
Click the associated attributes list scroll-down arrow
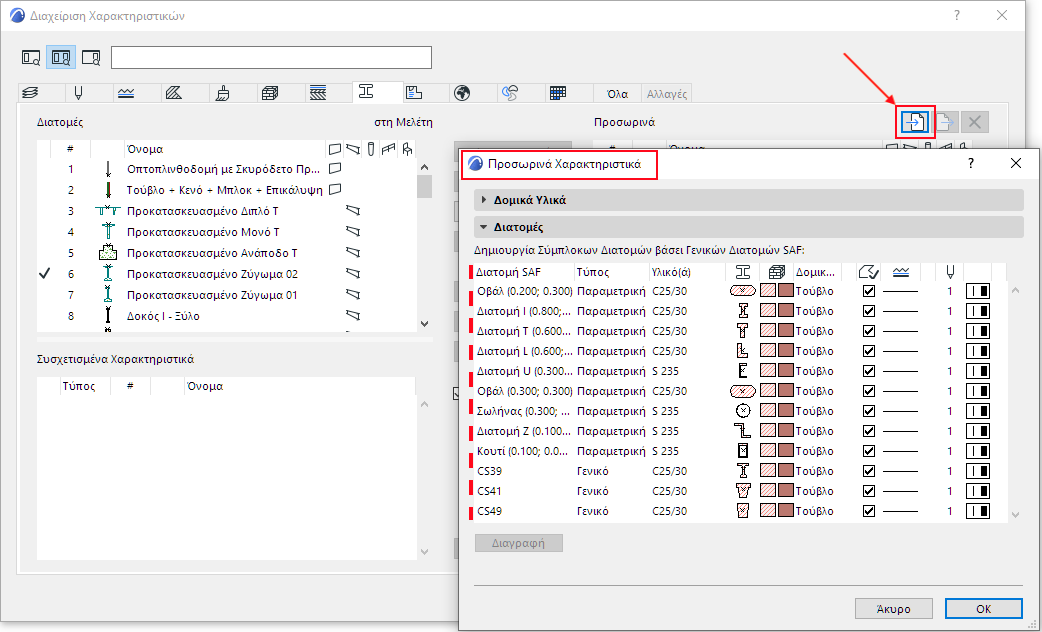tap(425, 552)
